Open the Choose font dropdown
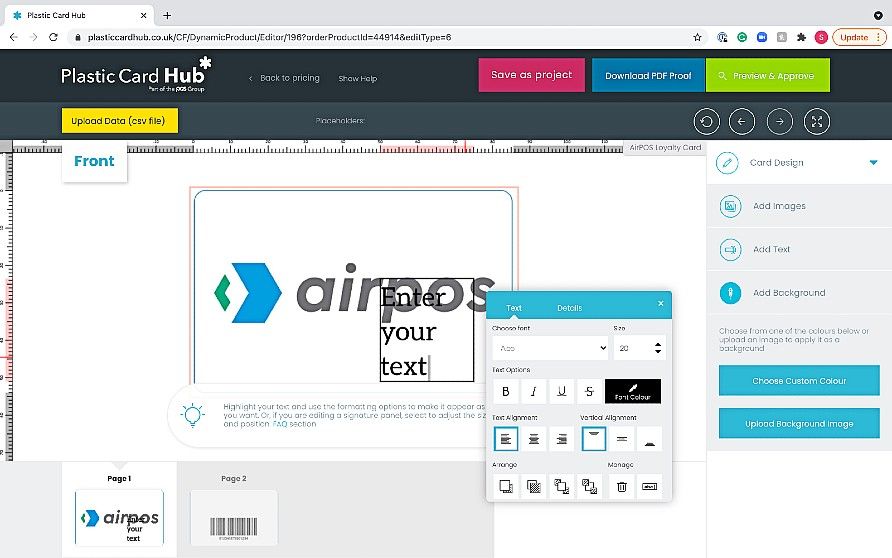Viewport: 892px width, 558px height. (550, 348)
